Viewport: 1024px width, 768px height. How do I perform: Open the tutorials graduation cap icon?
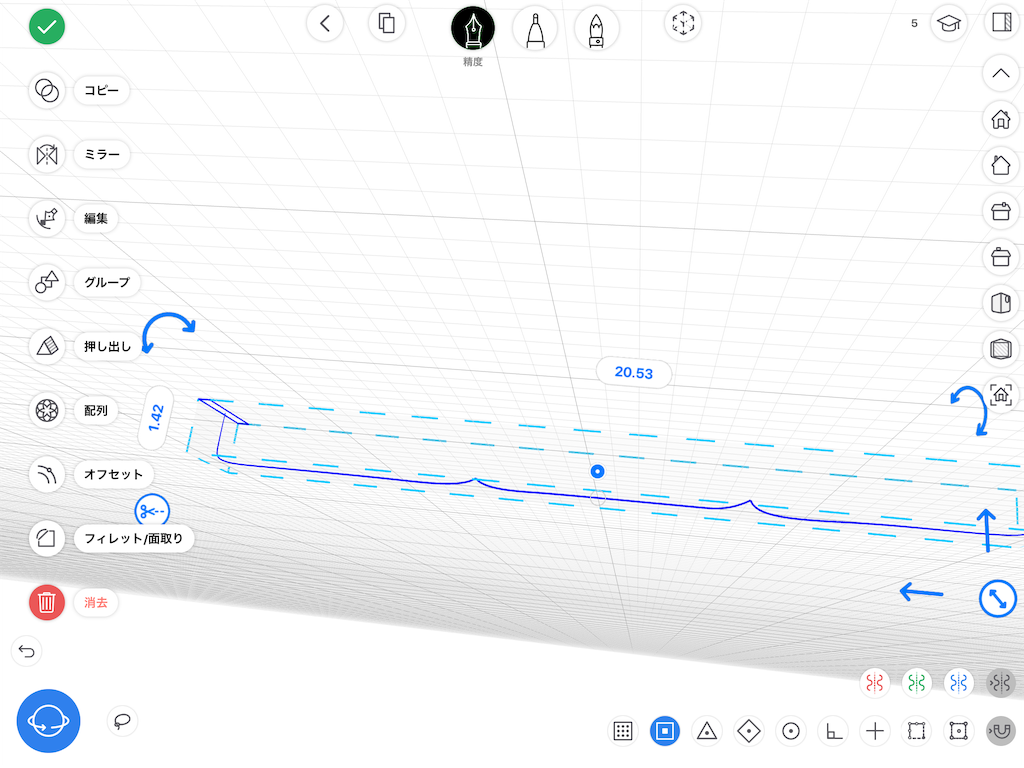[949, 24]
